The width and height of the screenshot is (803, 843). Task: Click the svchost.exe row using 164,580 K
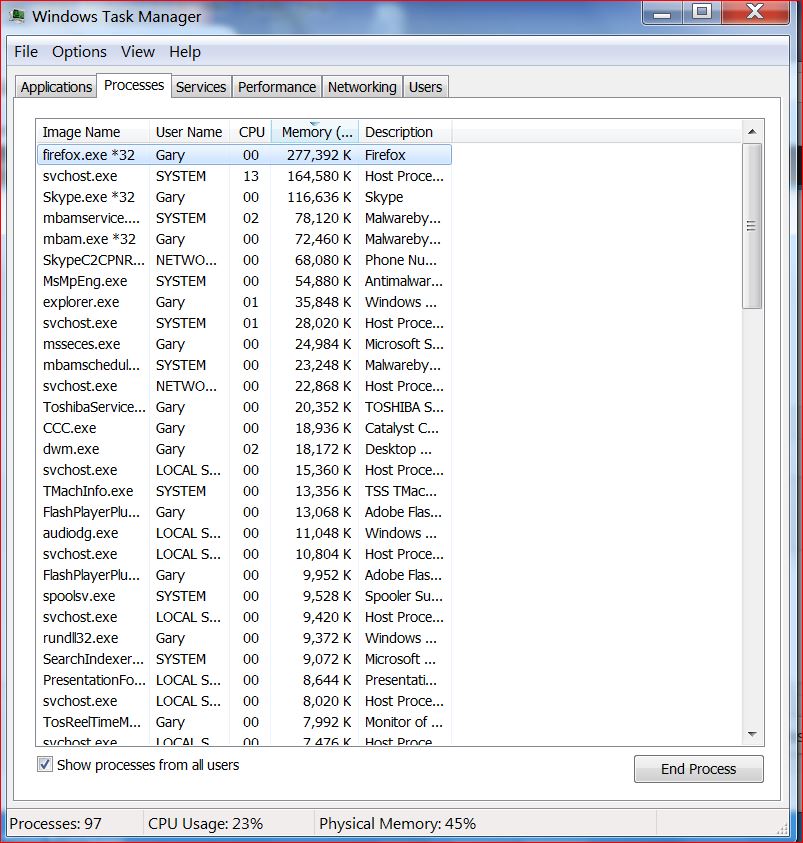(x=244, y=176)
